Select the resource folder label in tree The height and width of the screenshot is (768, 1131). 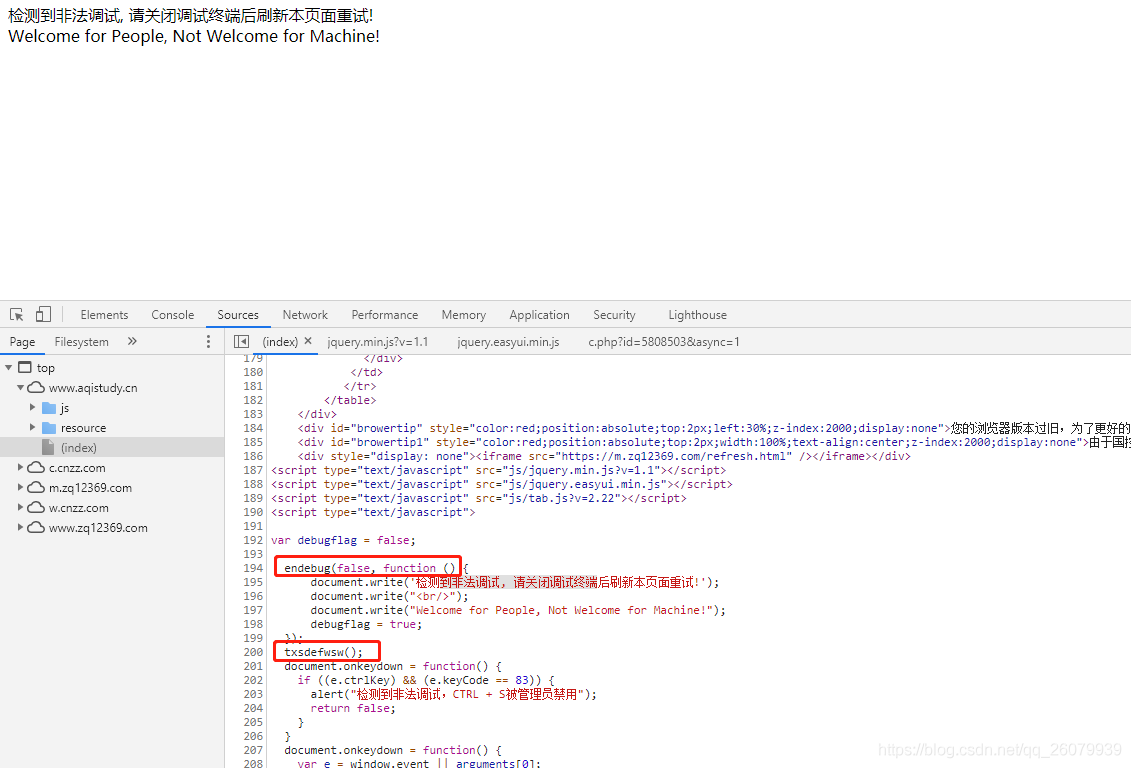(x=83, y=428)
